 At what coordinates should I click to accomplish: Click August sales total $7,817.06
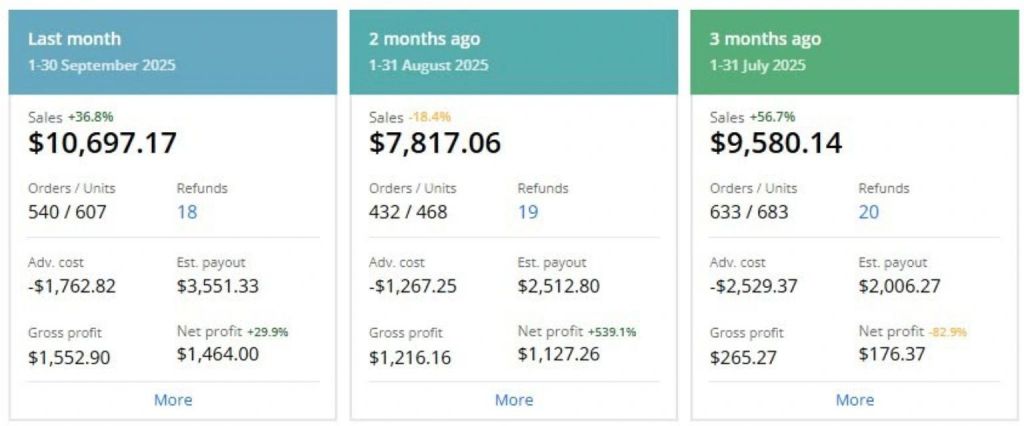[435, 143]
